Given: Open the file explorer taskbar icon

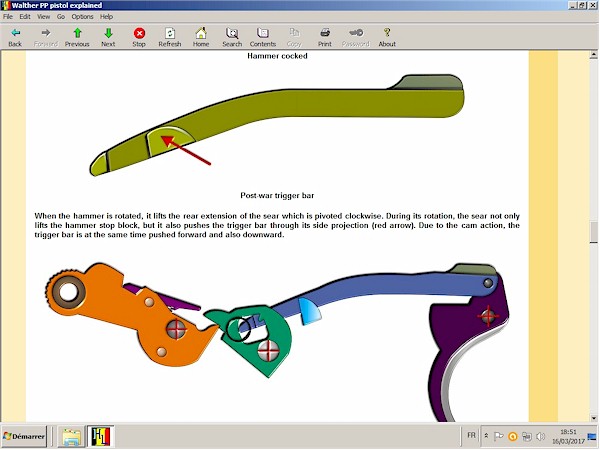Looking at the screenshot, I should tap(72, 437).
